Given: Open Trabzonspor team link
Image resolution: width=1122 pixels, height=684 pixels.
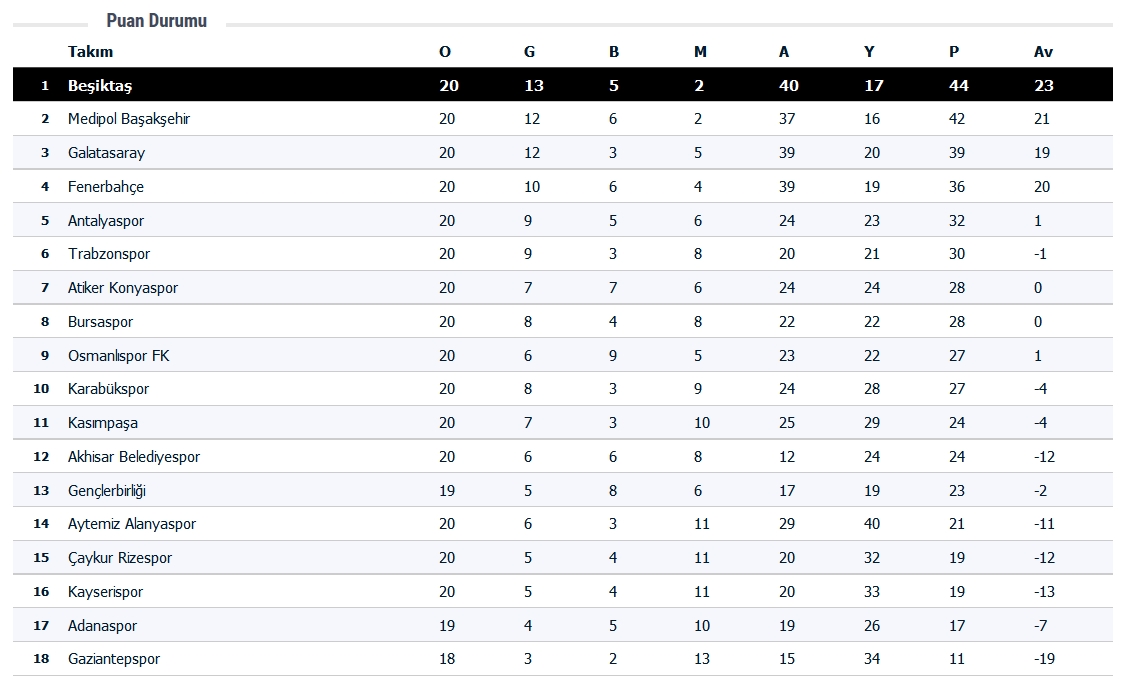Looking at the screenshot, I should (x=109, y=254).
